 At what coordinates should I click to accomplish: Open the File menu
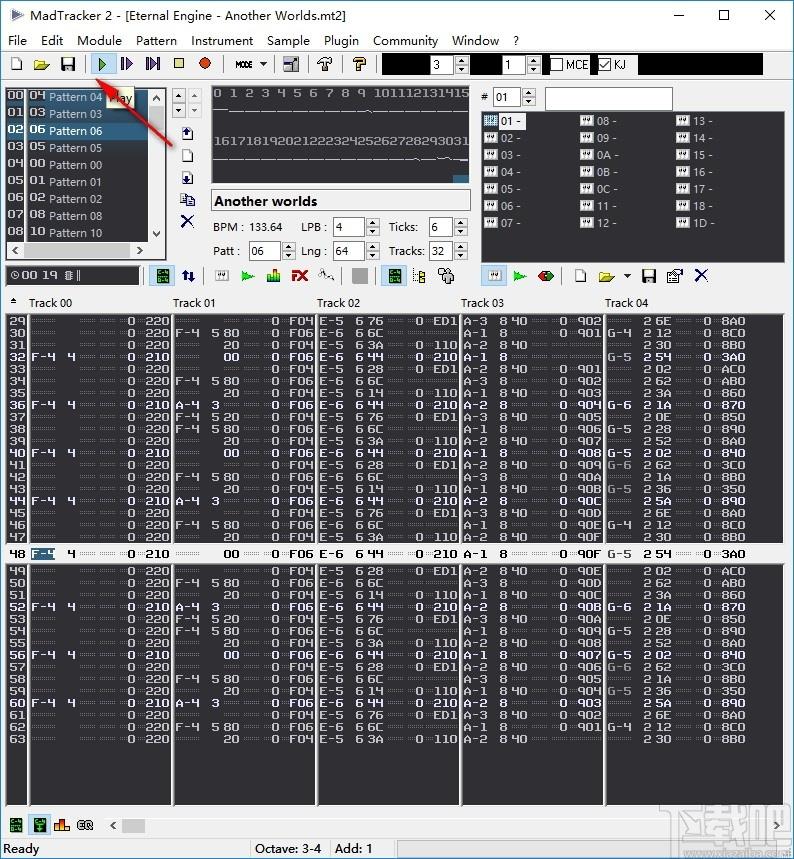18,41
